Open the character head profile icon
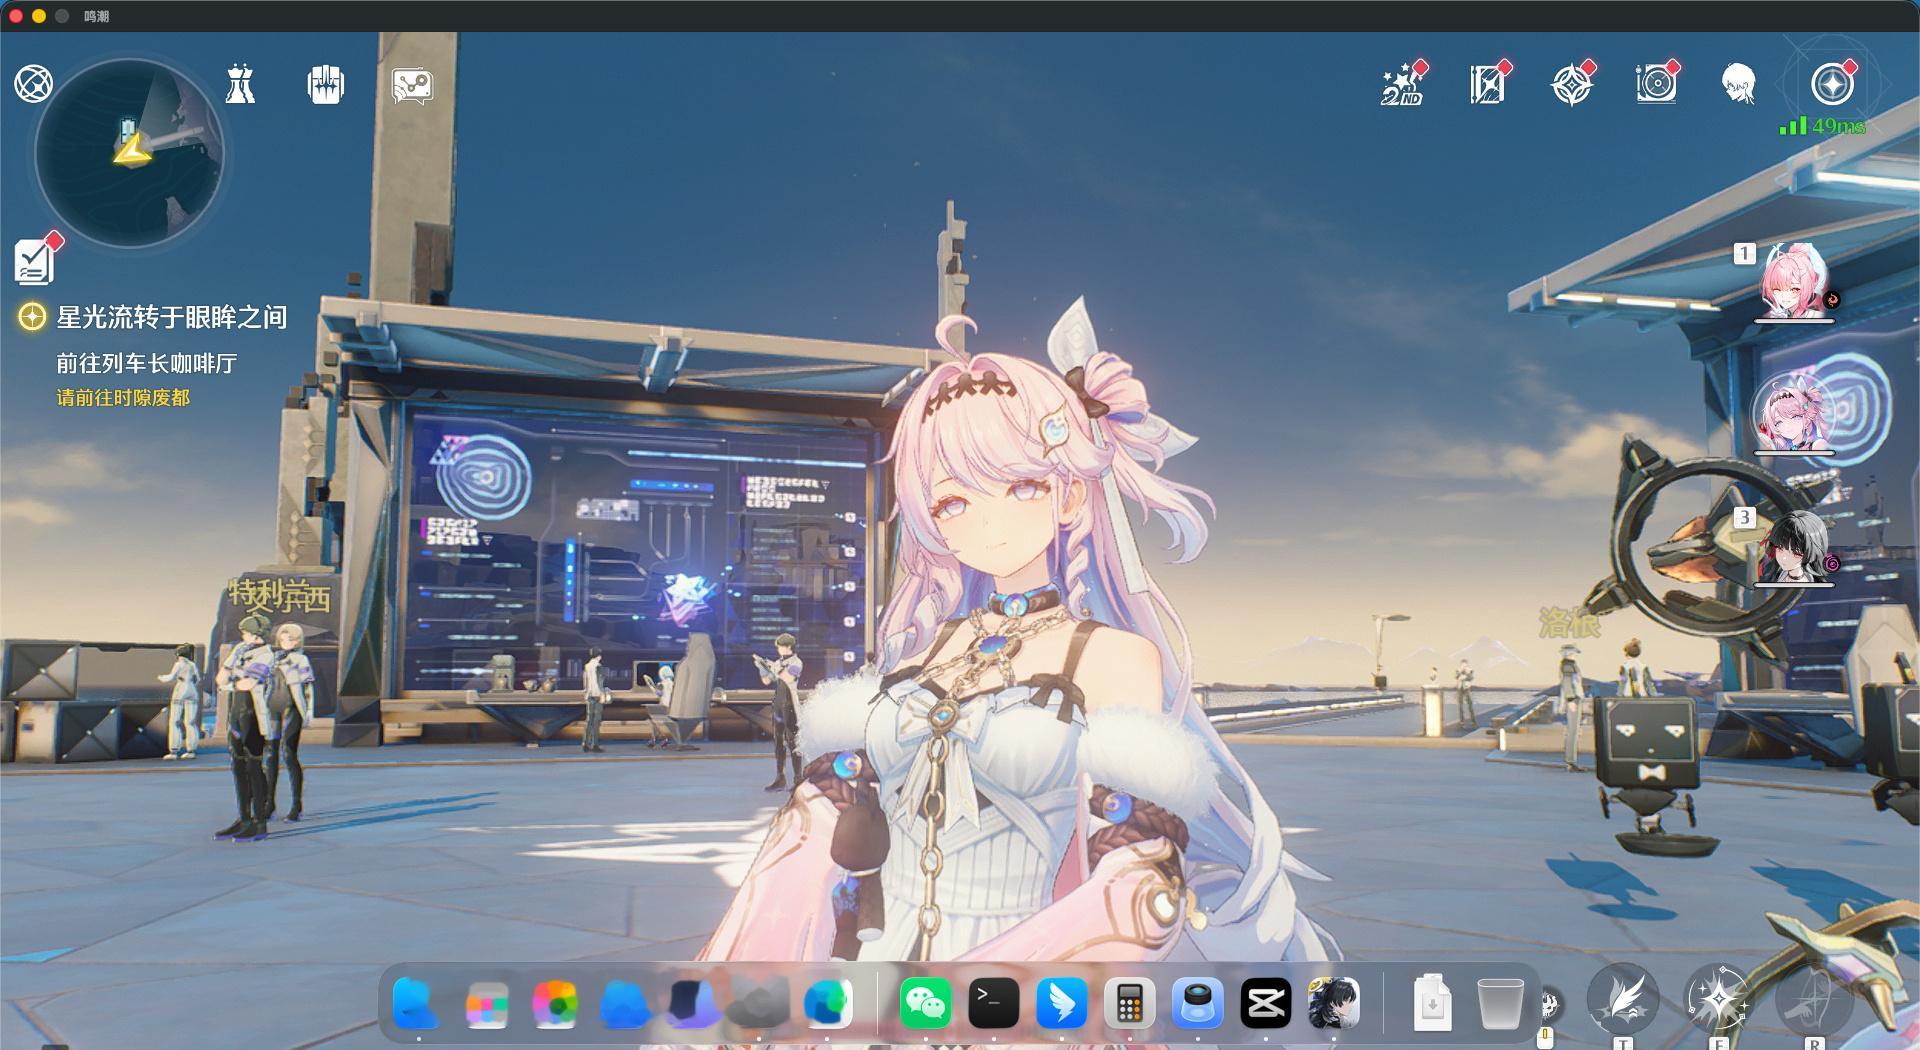1920x1050 pixels. pos(1739,84)
